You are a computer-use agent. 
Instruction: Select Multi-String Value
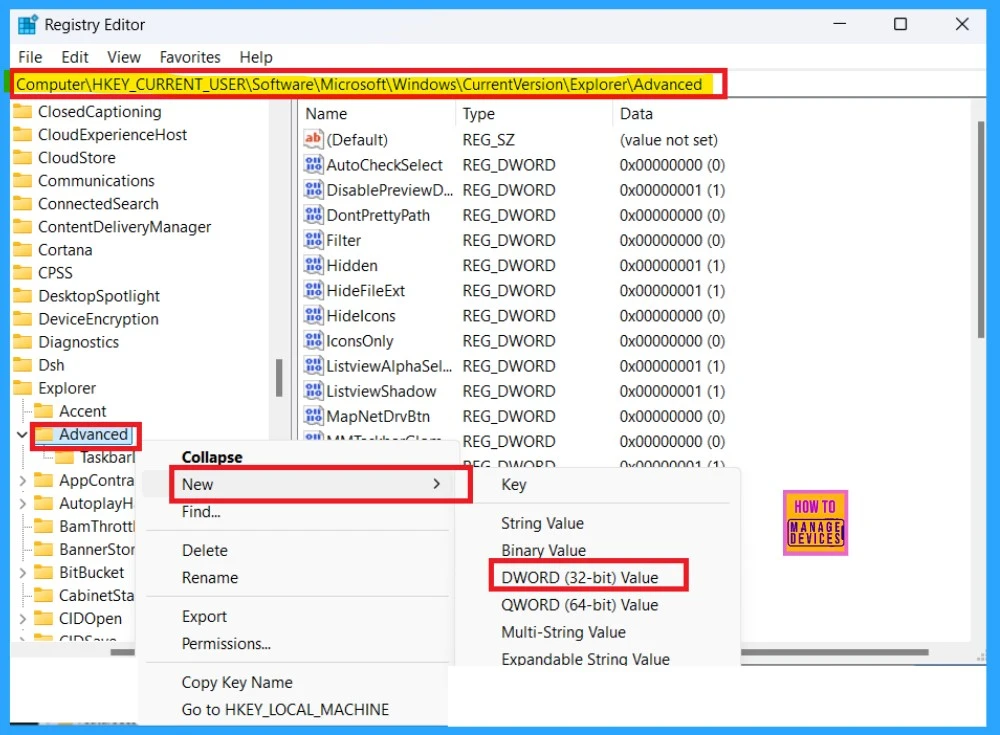point(563,632)
